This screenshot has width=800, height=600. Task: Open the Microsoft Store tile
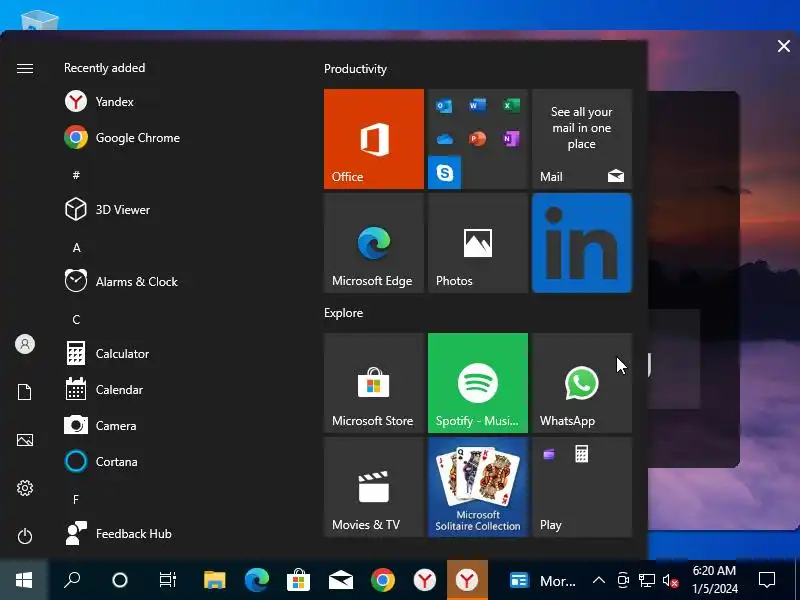tap(373, 383)
